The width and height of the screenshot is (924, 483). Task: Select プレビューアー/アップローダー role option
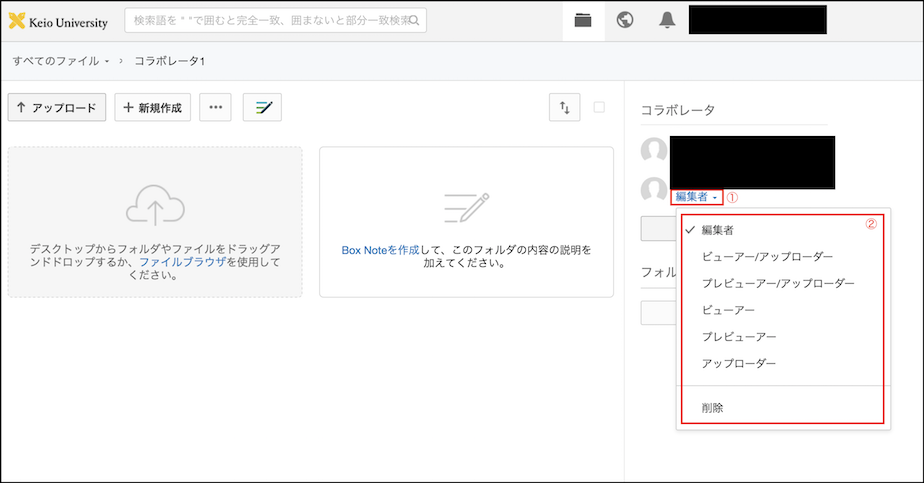(778, 284)
